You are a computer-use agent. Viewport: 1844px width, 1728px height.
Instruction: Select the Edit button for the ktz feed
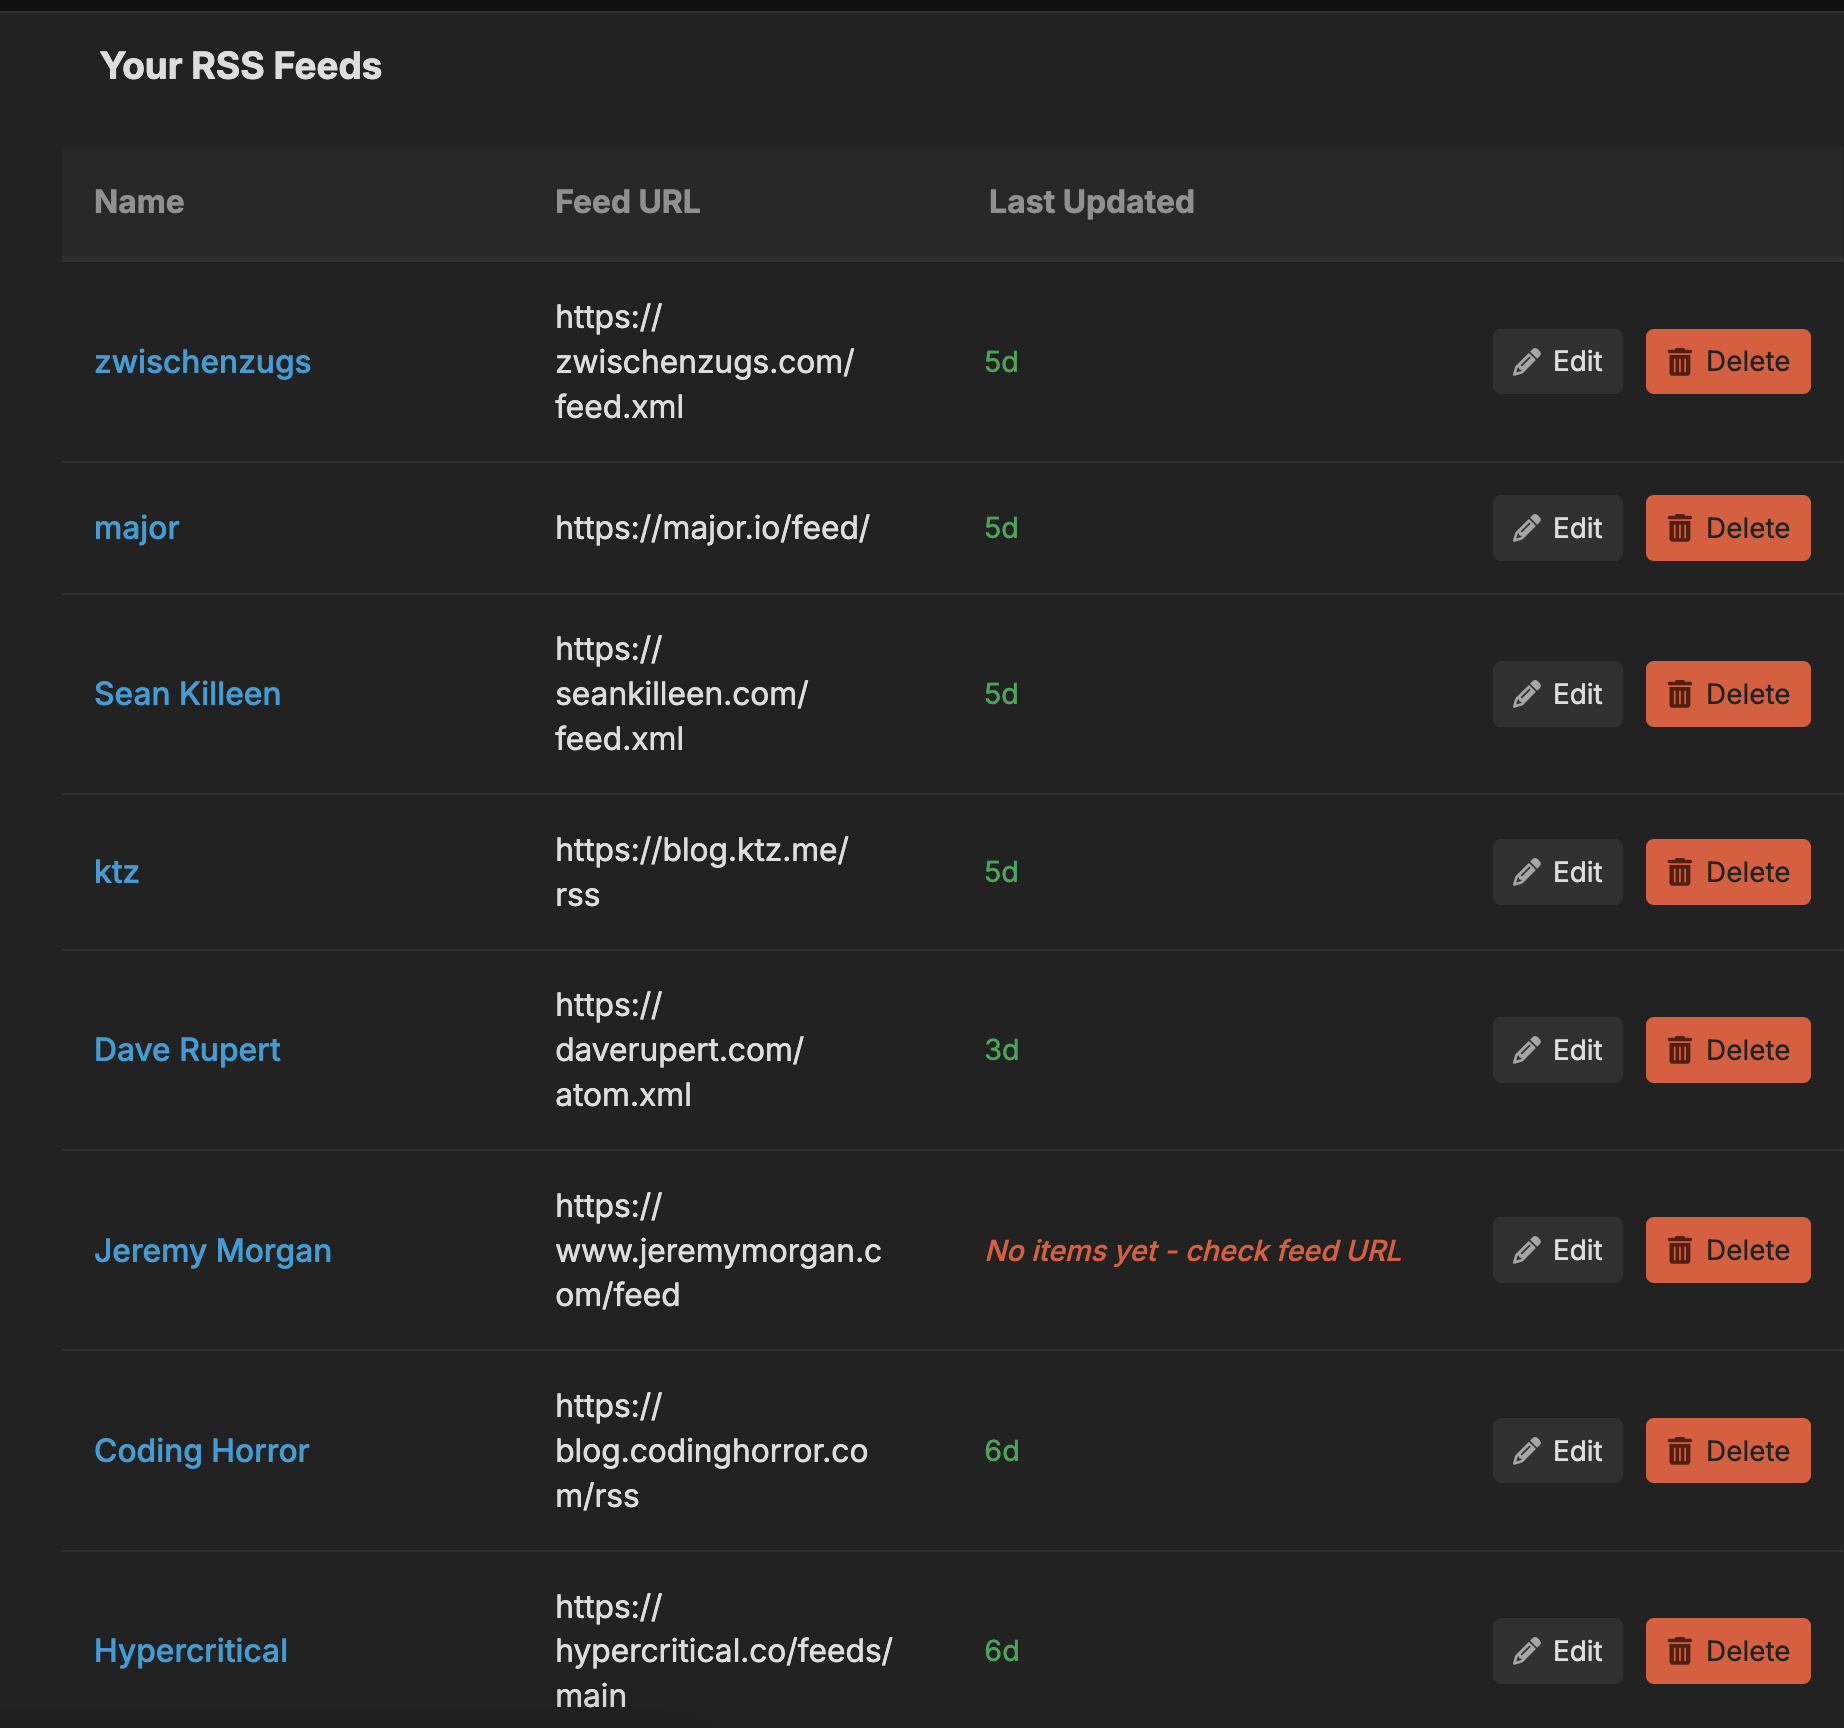click(1557, 871)
